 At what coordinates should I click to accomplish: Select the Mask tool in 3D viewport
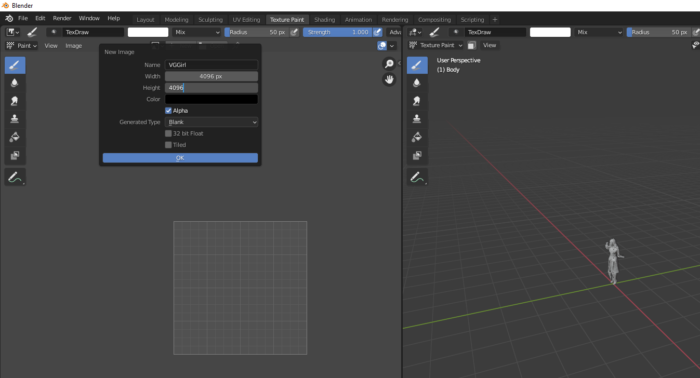[x=417, y=155]
